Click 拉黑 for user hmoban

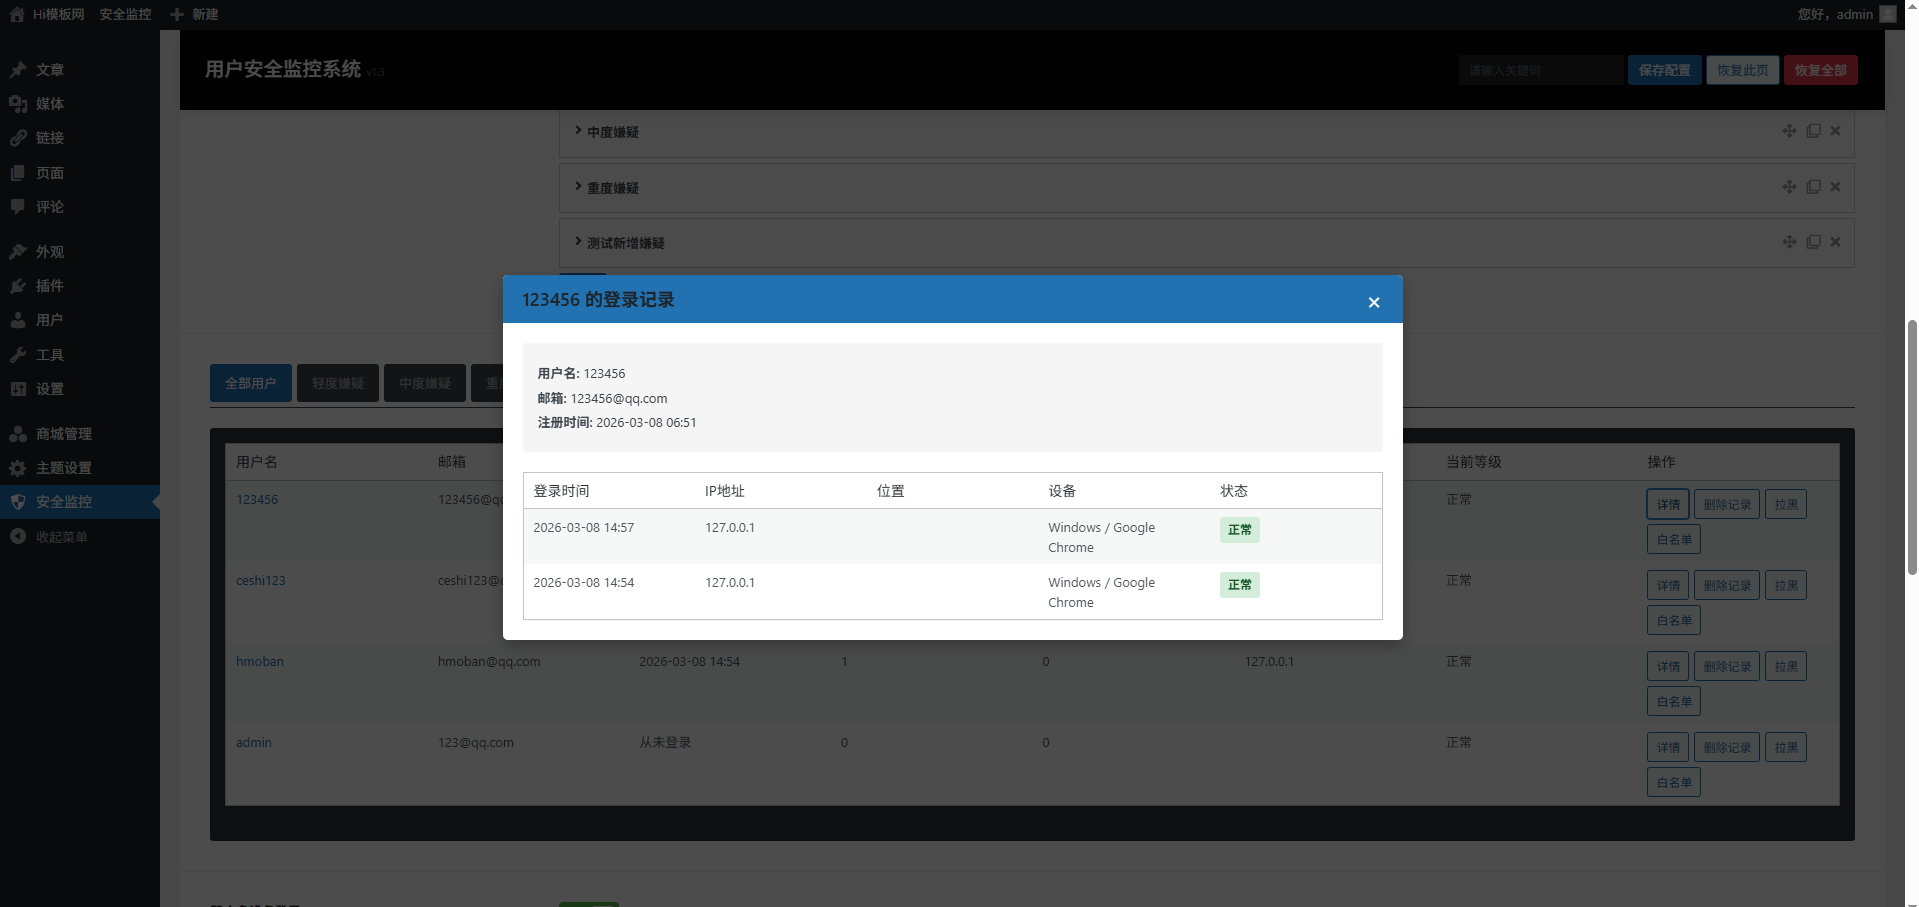tap(1785, 667)
